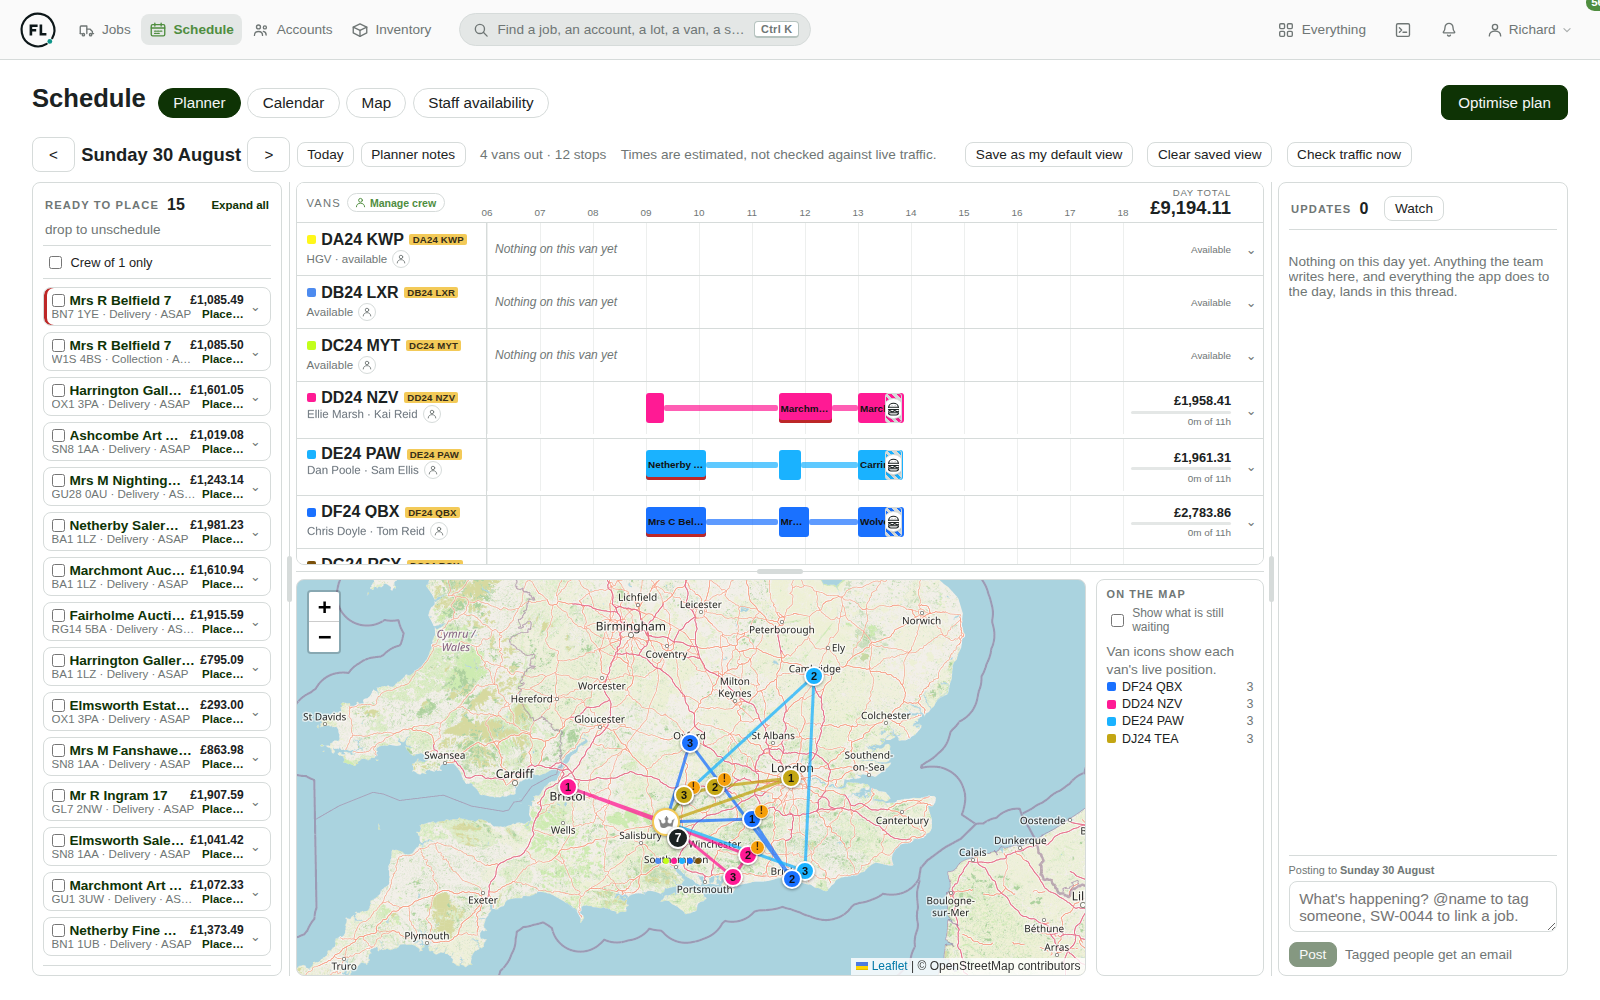Open the Staff availability tab
1600x1000 pixels.
click(x=481, y=103)
